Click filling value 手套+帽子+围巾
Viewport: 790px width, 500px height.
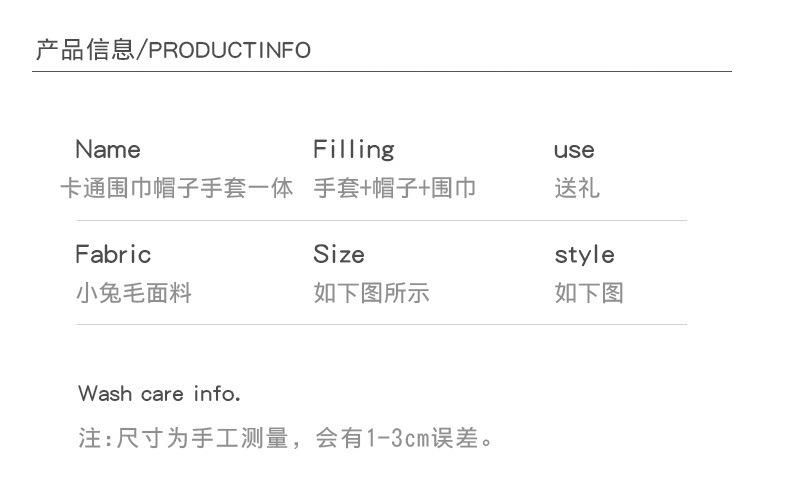(394, 188)
